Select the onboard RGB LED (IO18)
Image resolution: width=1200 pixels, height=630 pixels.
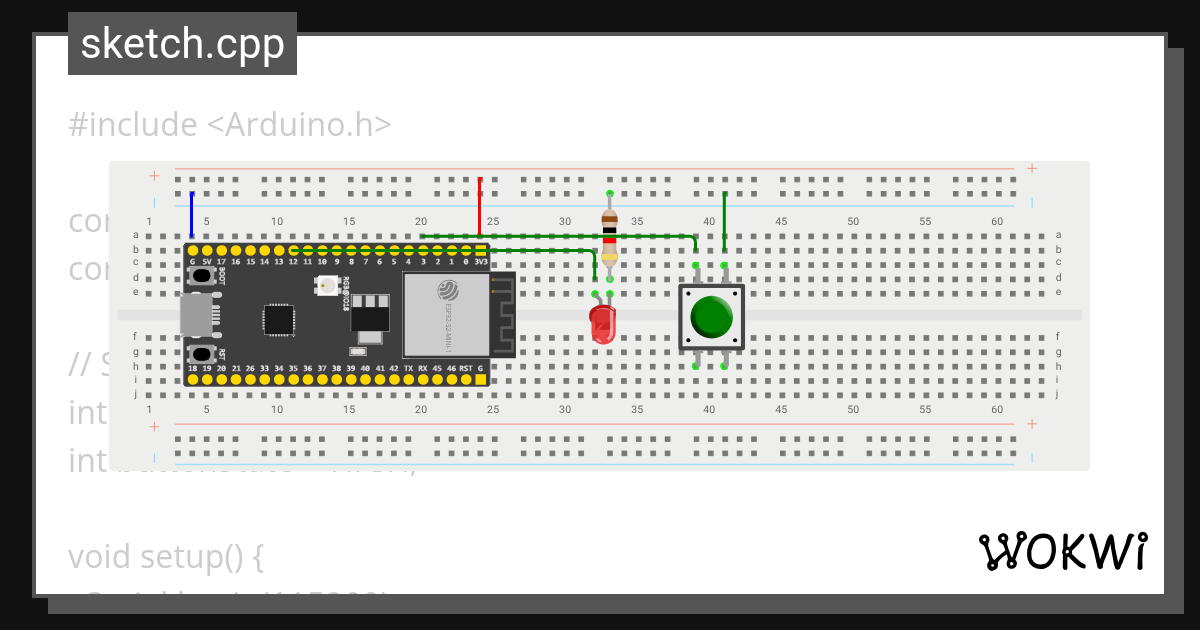pyautogui.click(x=326, y=284)
